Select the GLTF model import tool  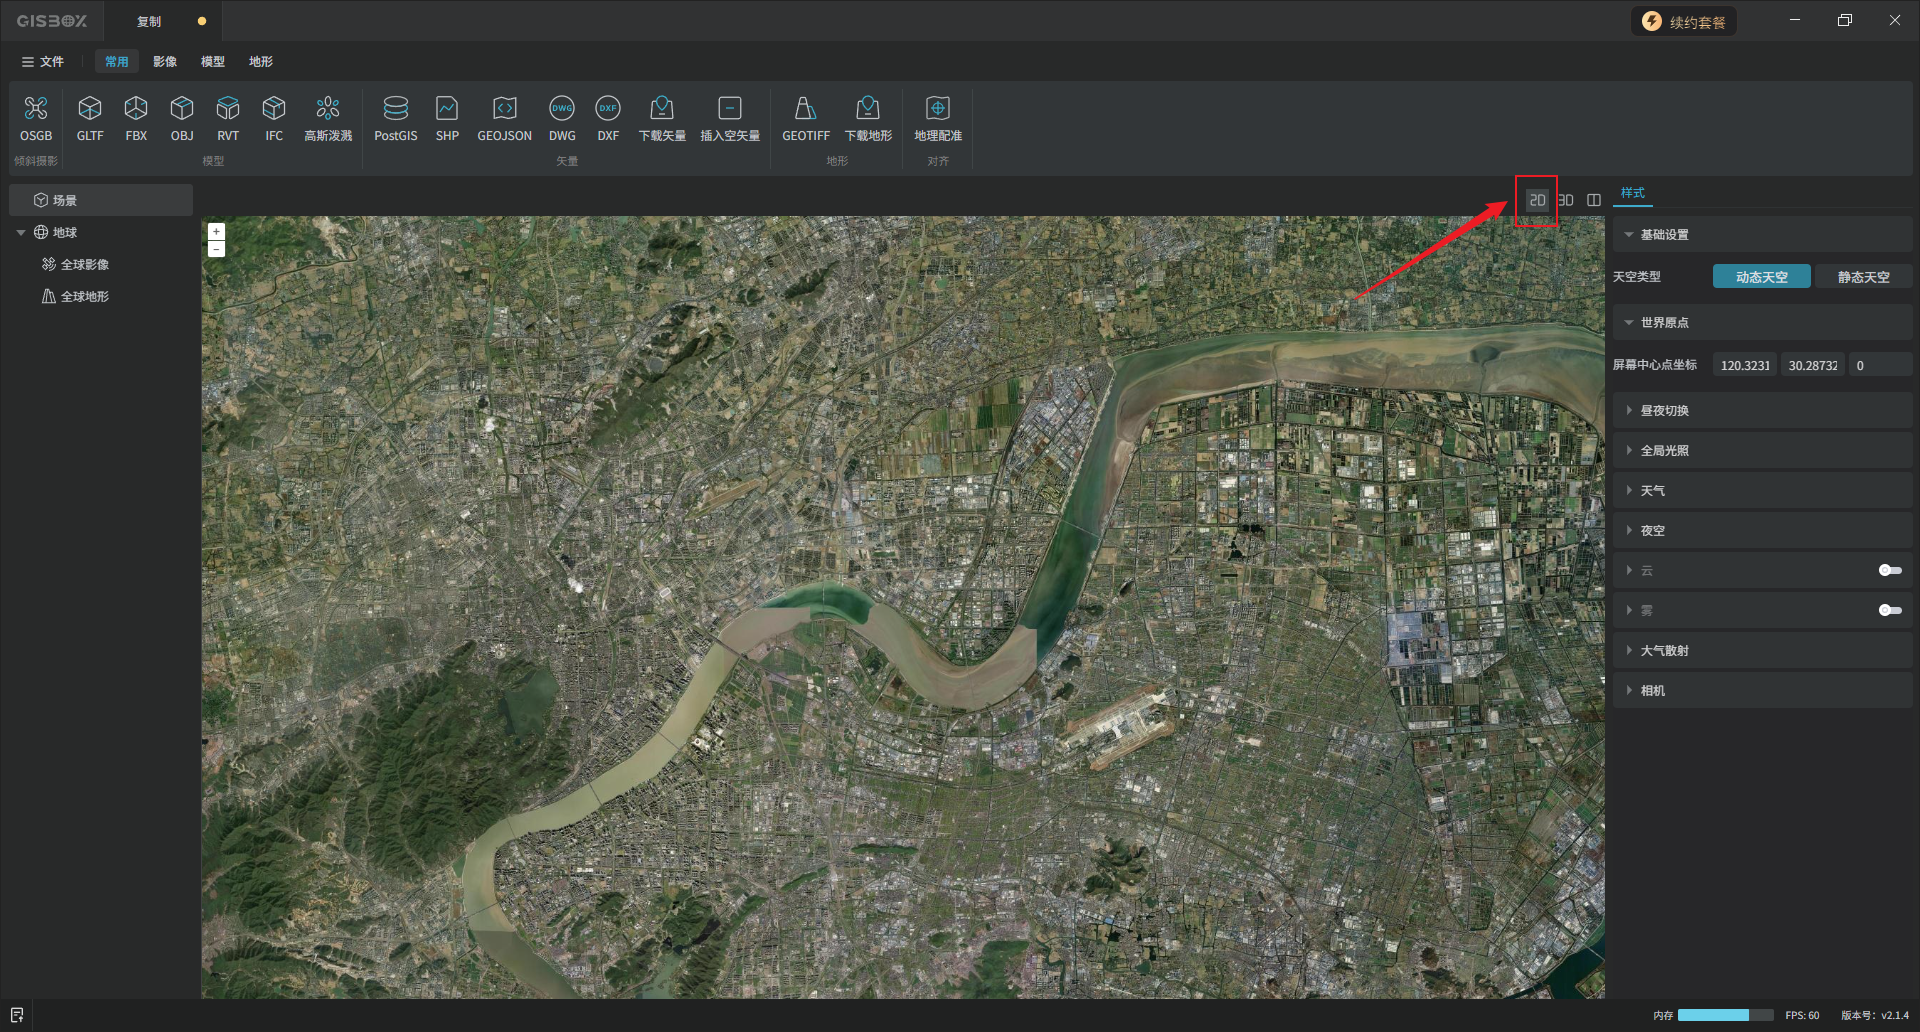(x=90, y=109)
